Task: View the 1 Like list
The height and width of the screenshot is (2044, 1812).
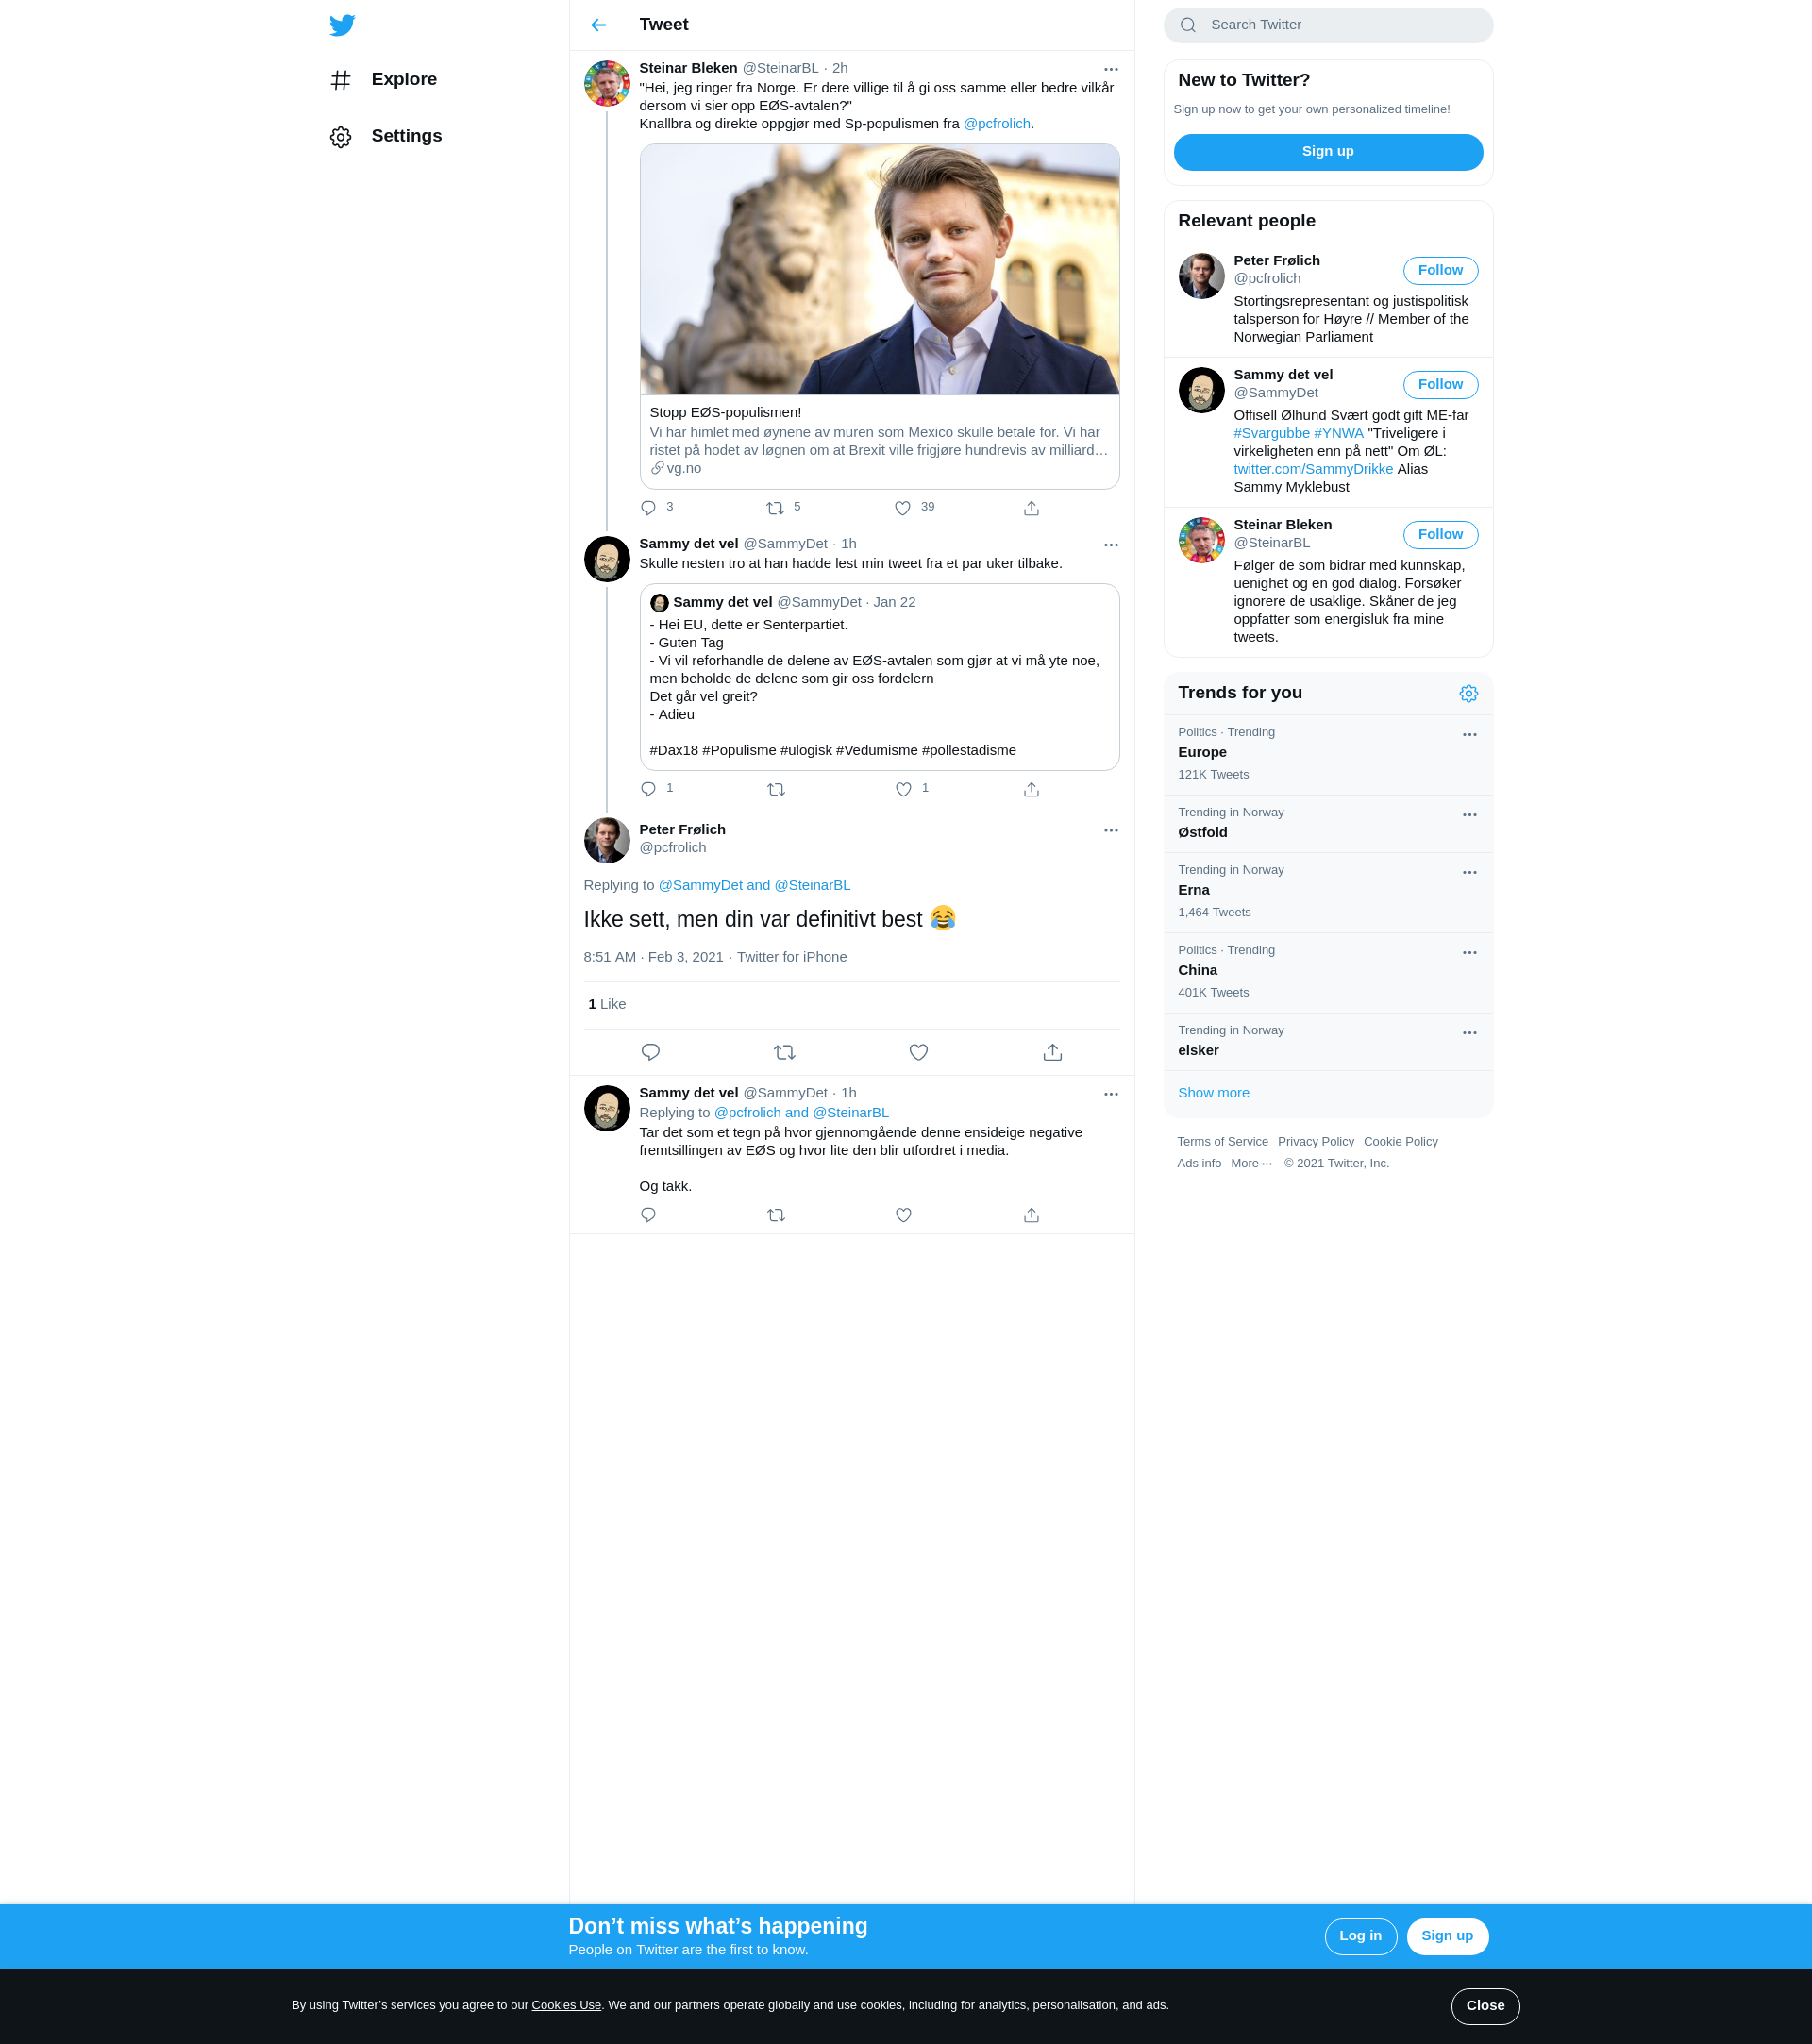Action: [607, 1004]
